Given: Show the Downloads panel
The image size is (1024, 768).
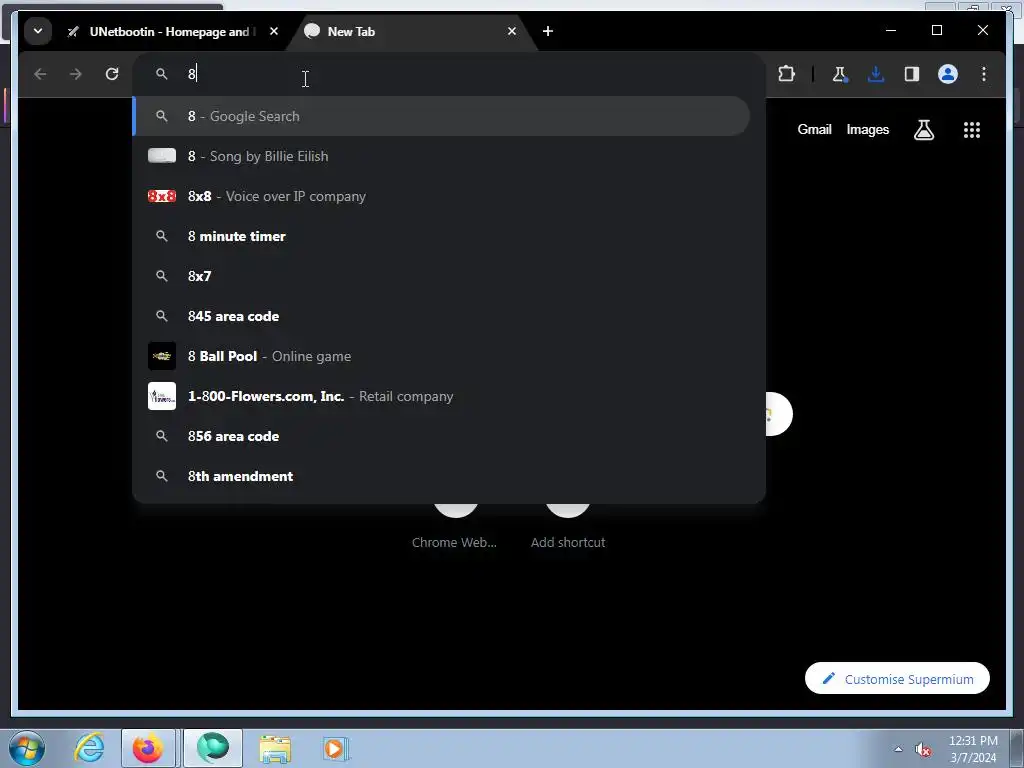Looking at the screenshot, I should point(876,74).
